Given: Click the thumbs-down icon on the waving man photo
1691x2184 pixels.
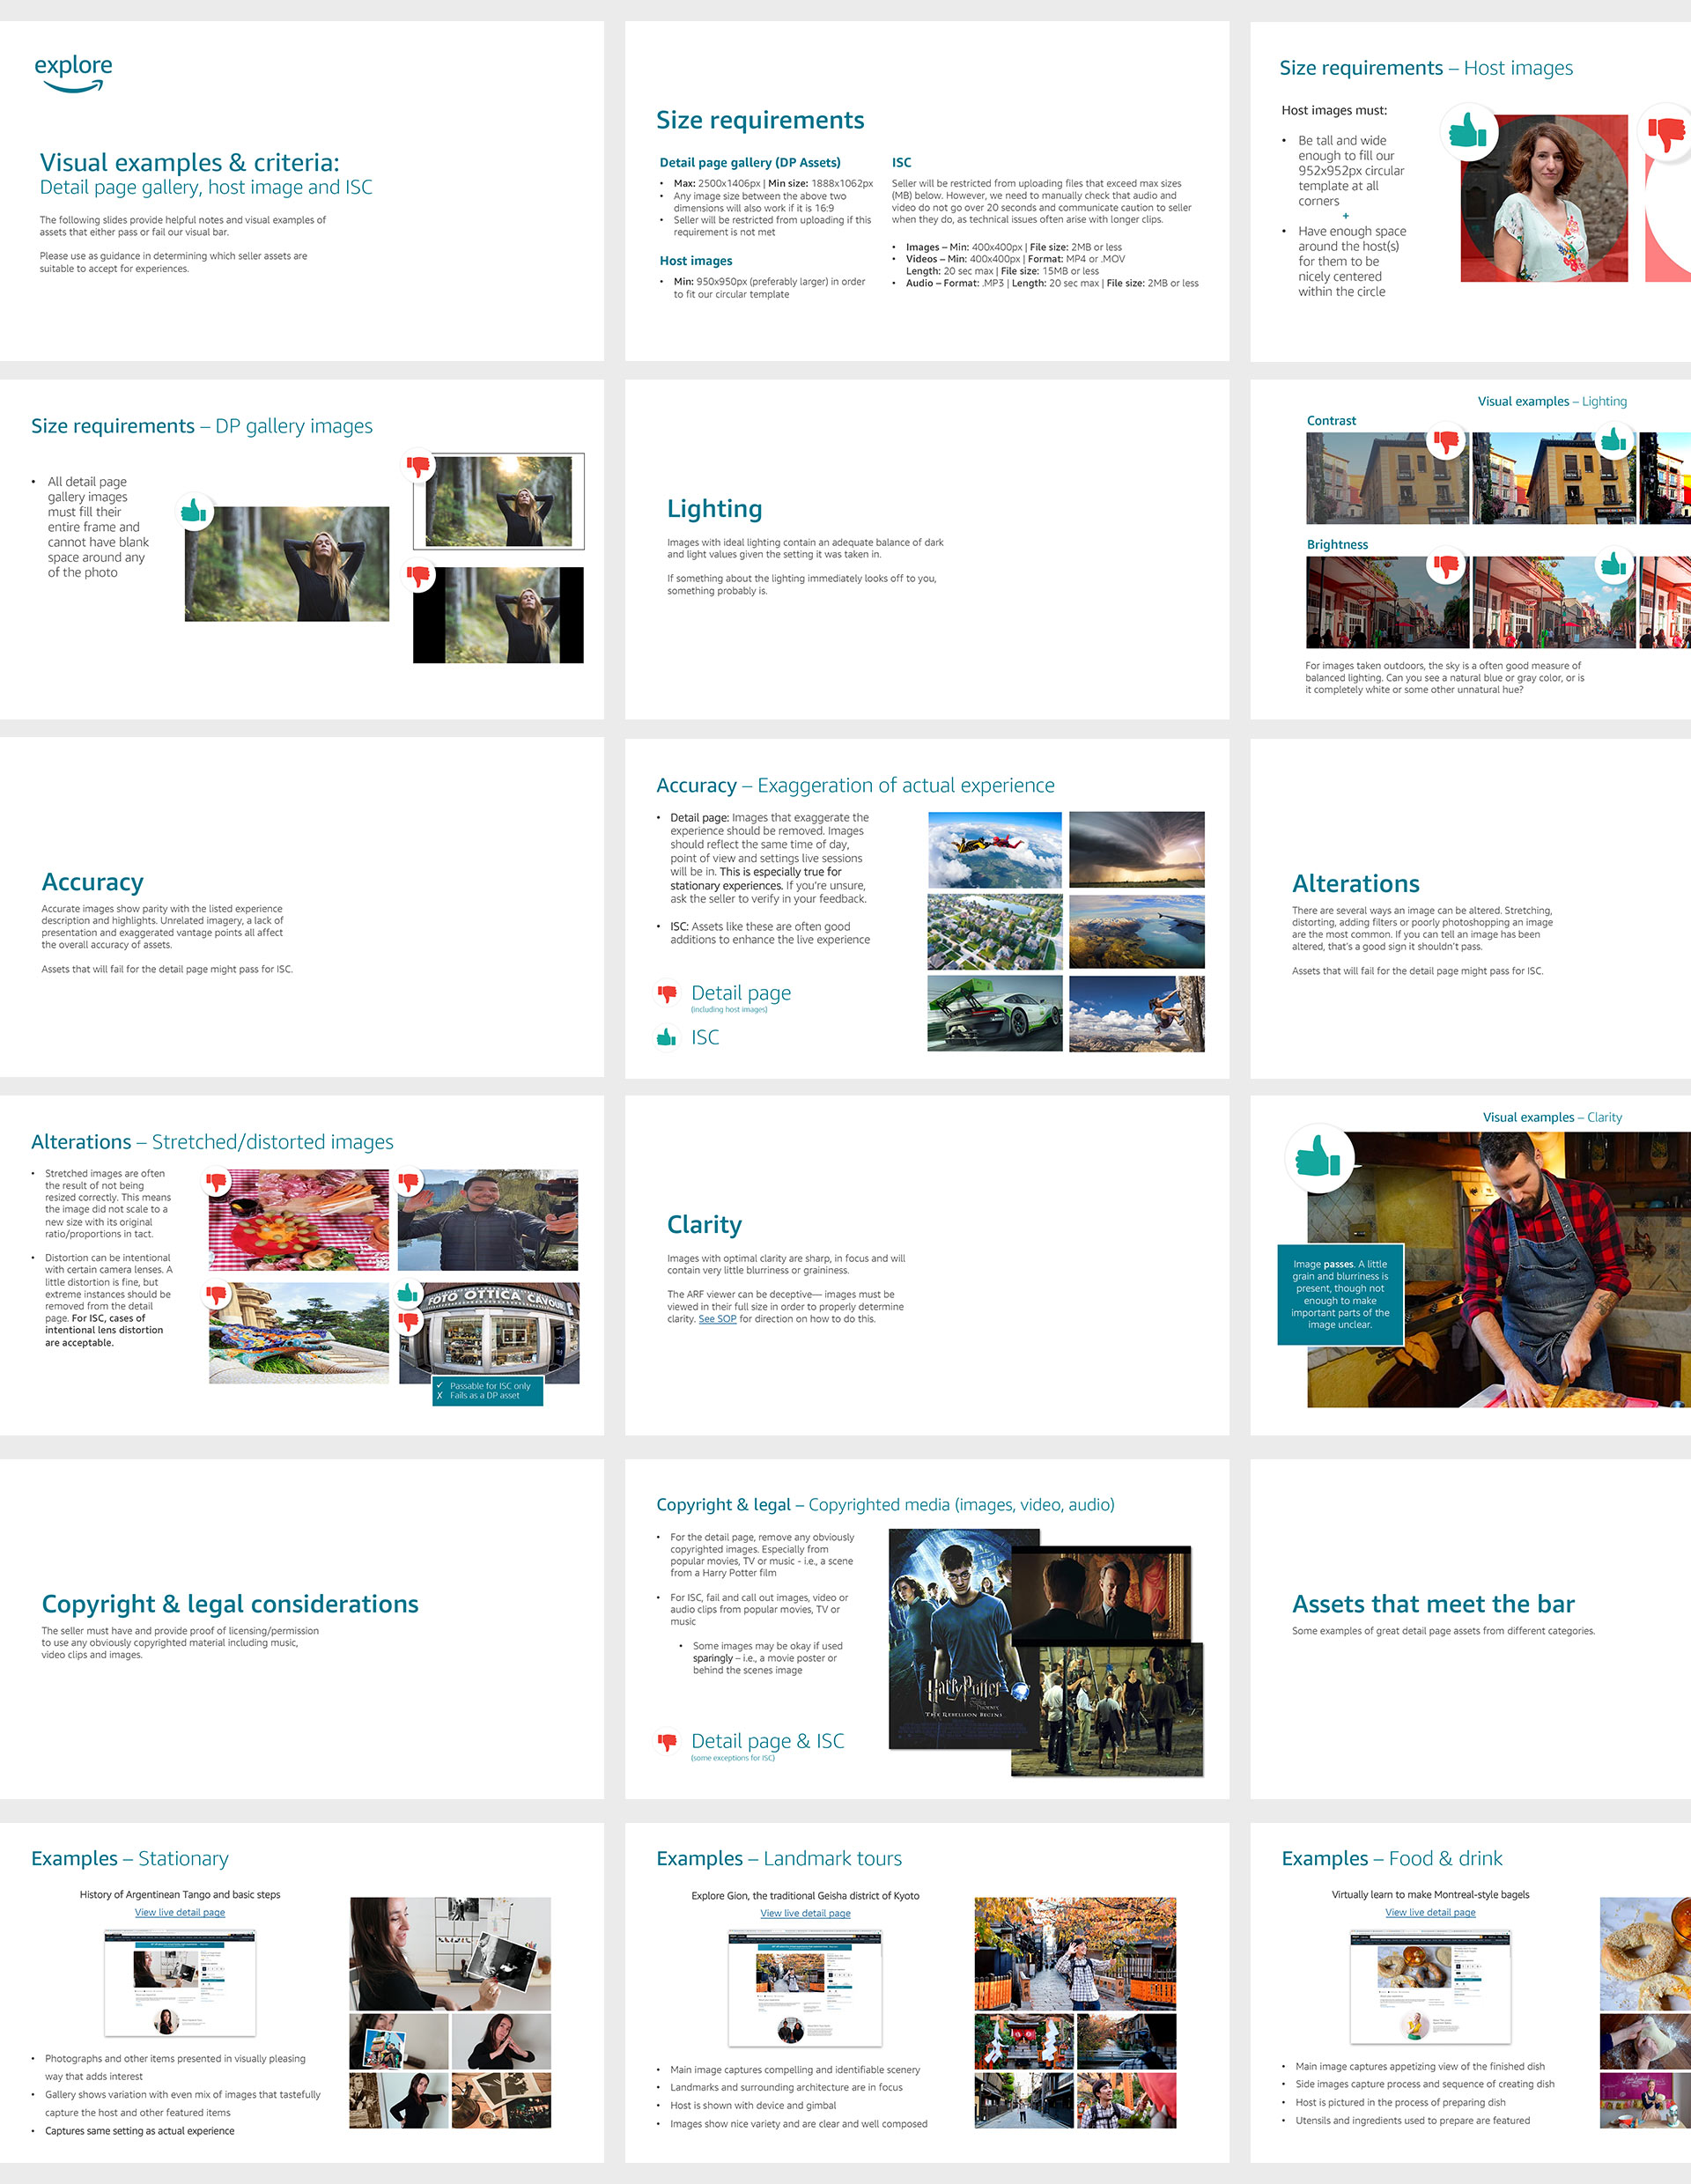Looking at the screenshot, I should 408,1183.
